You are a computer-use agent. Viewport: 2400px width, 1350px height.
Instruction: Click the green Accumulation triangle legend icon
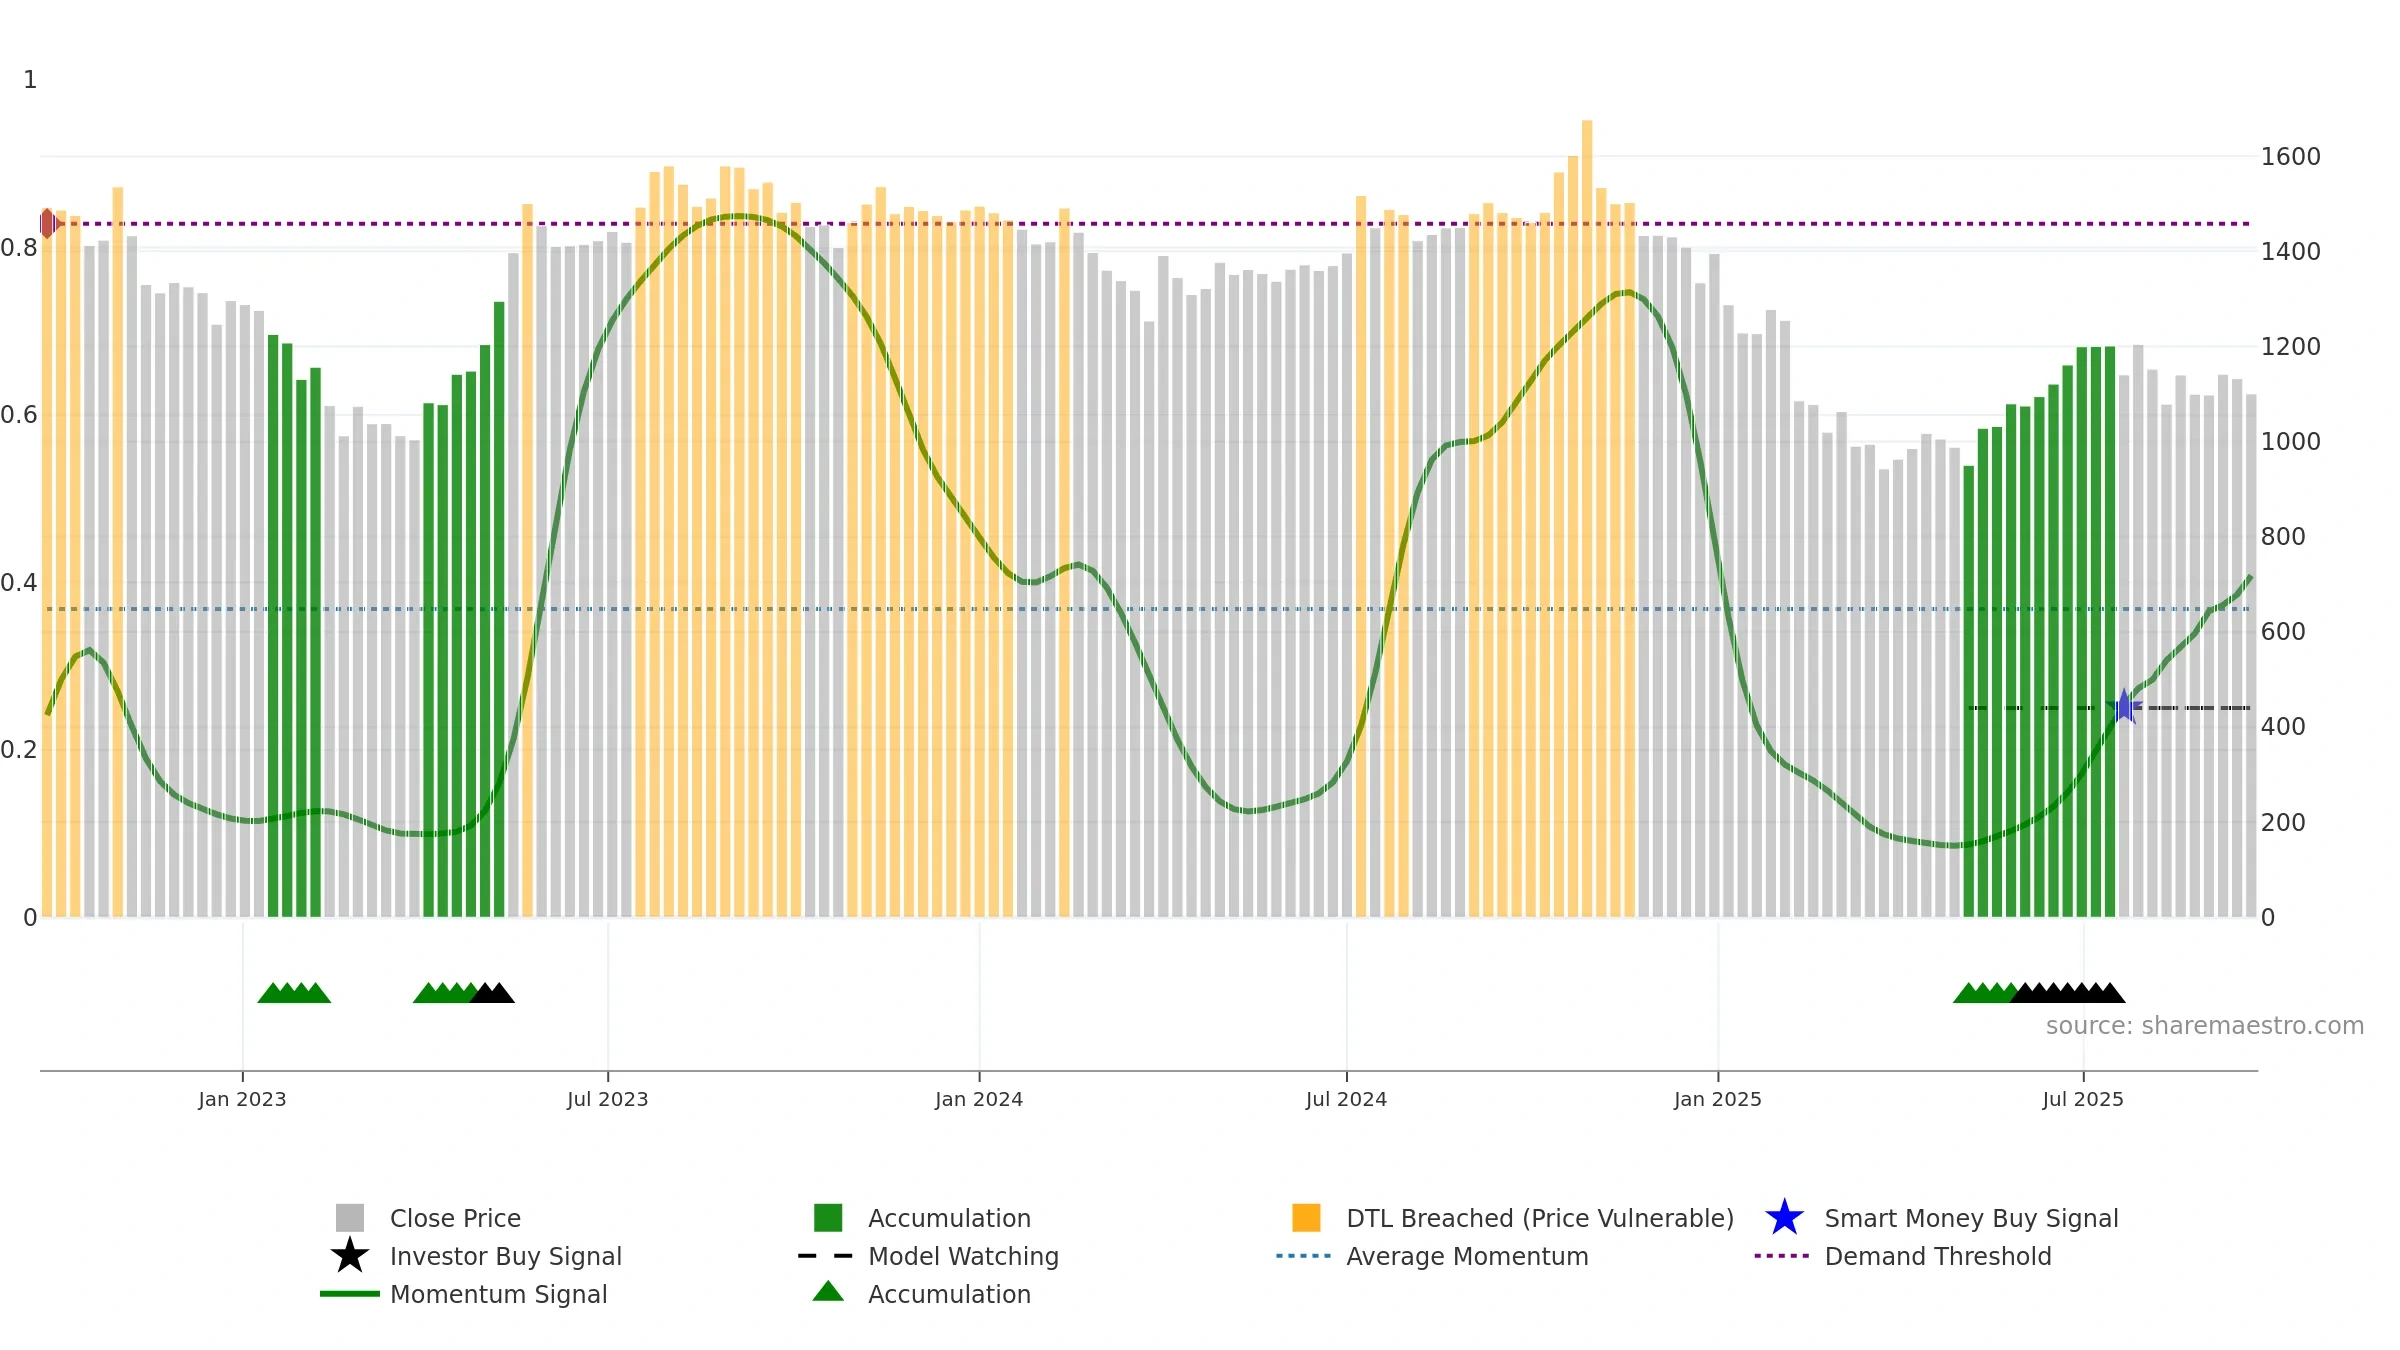[x=828, y=1292]
